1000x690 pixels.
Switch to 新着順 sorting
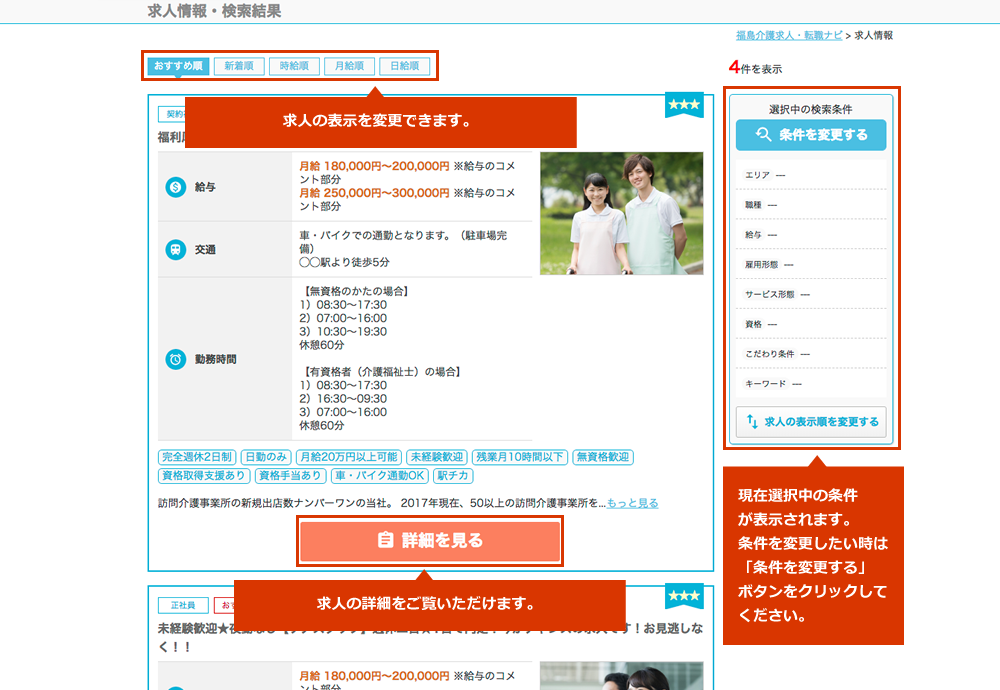pyautogui.click(x=239, y=67)
